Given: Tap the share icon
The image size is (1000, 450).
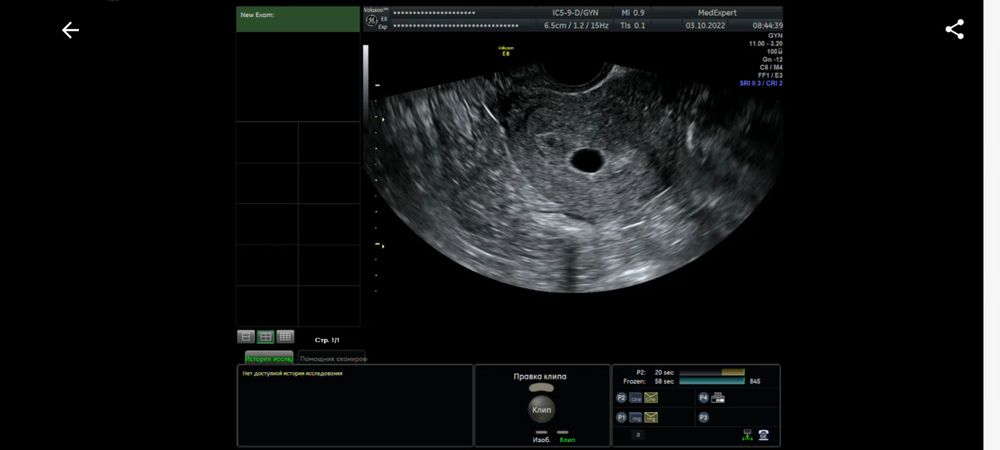Looking at the screenshot, I should [x=954, y=29].
